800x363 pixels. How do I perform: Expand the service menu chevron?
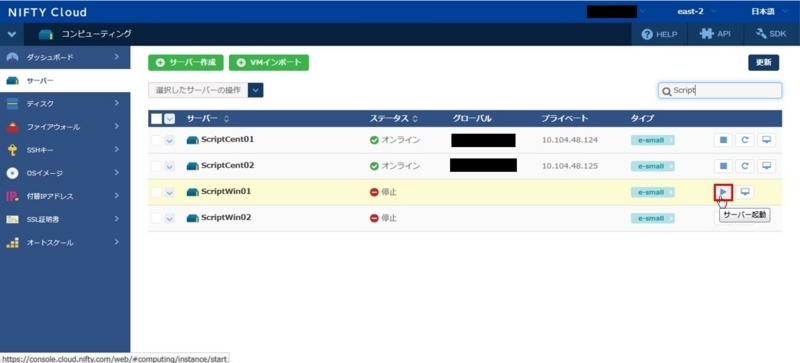[12, 35]
